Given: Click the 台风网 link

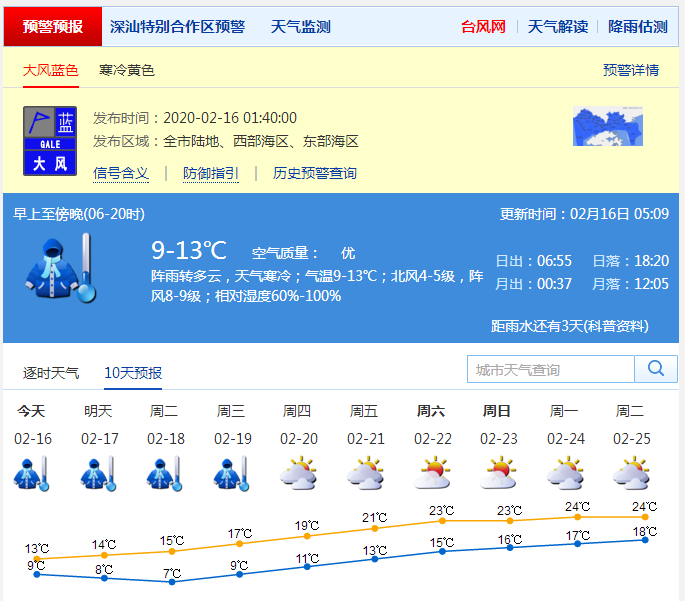Looking at the screenshot, I should click(x=483, y=27).
